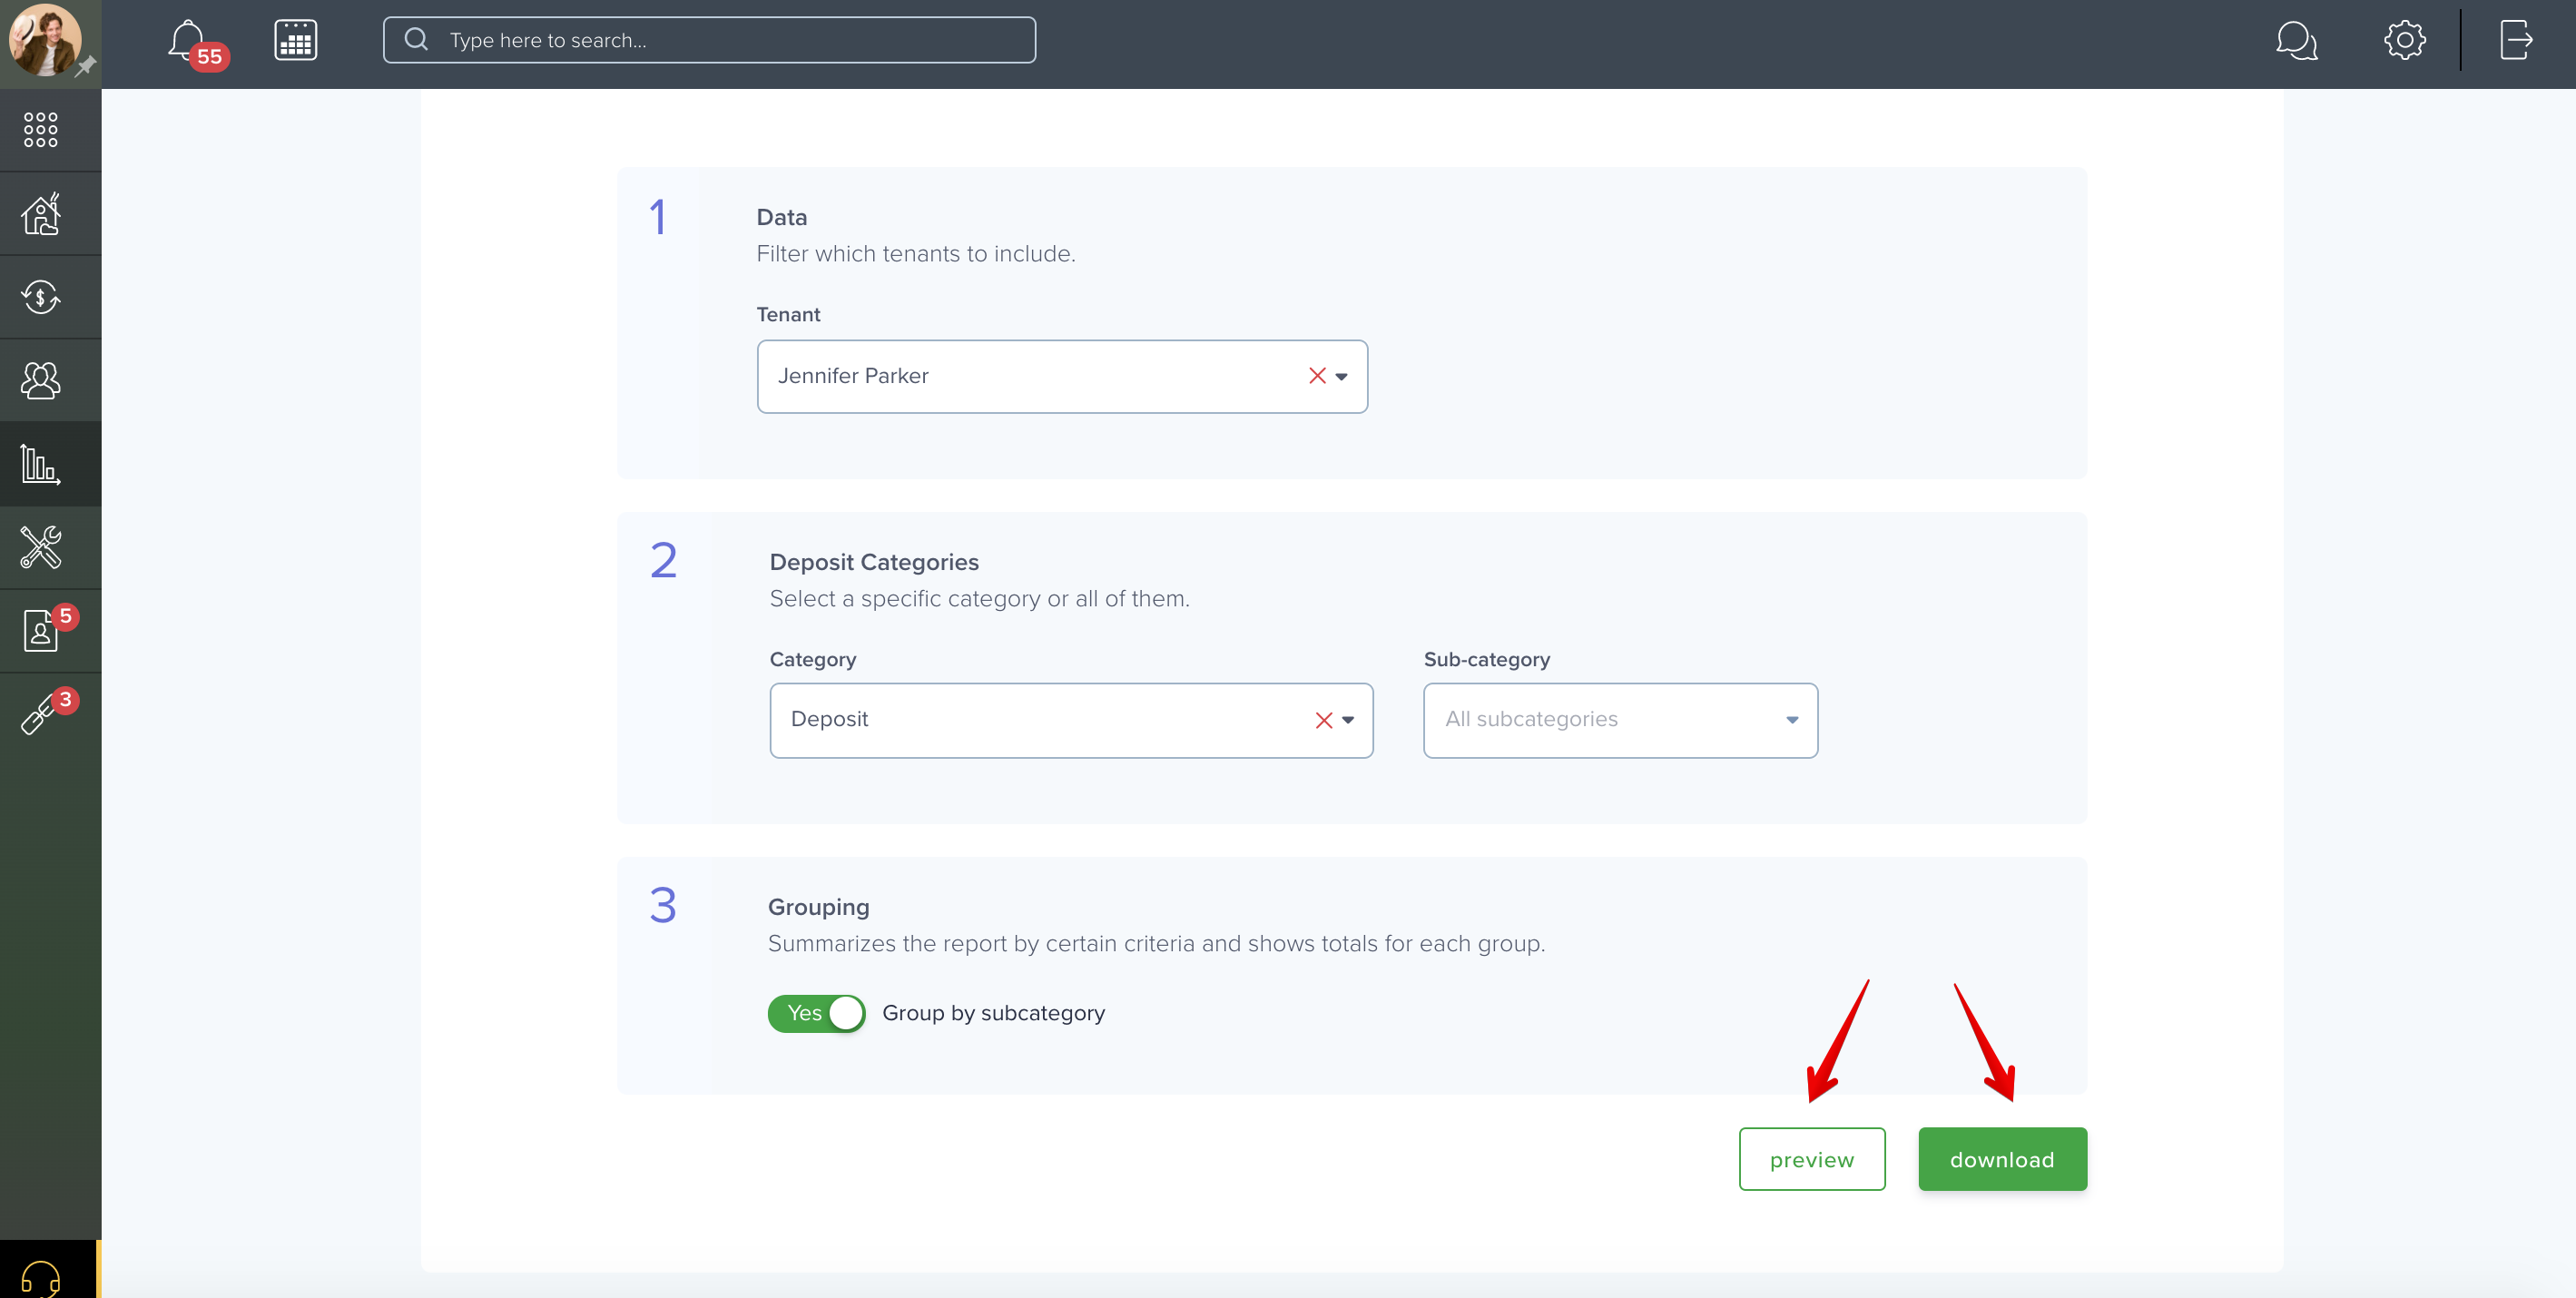Open the paint roller icon with badge 3
Image resolution: width=2576 pixels, height=1298 pixels.
pos(41,714)
